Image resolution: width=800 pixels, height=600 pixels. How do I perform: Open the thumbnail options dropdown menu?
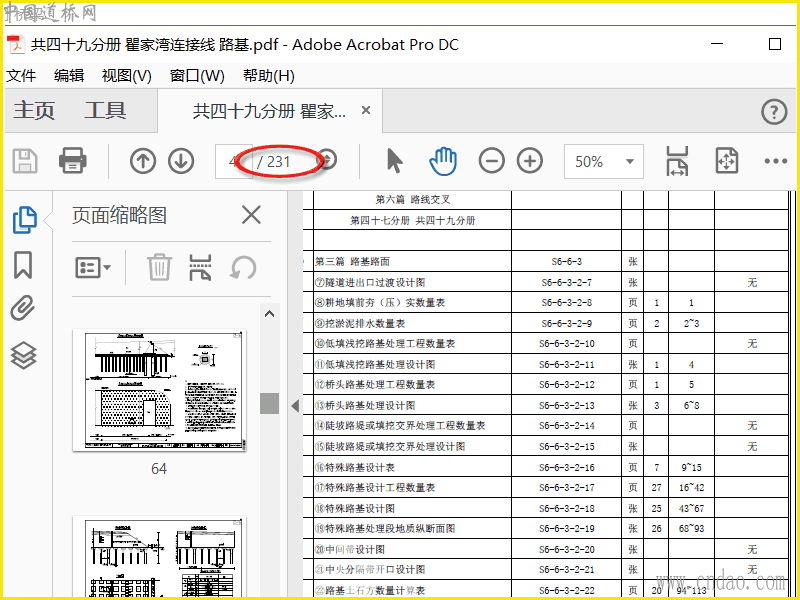93,267
